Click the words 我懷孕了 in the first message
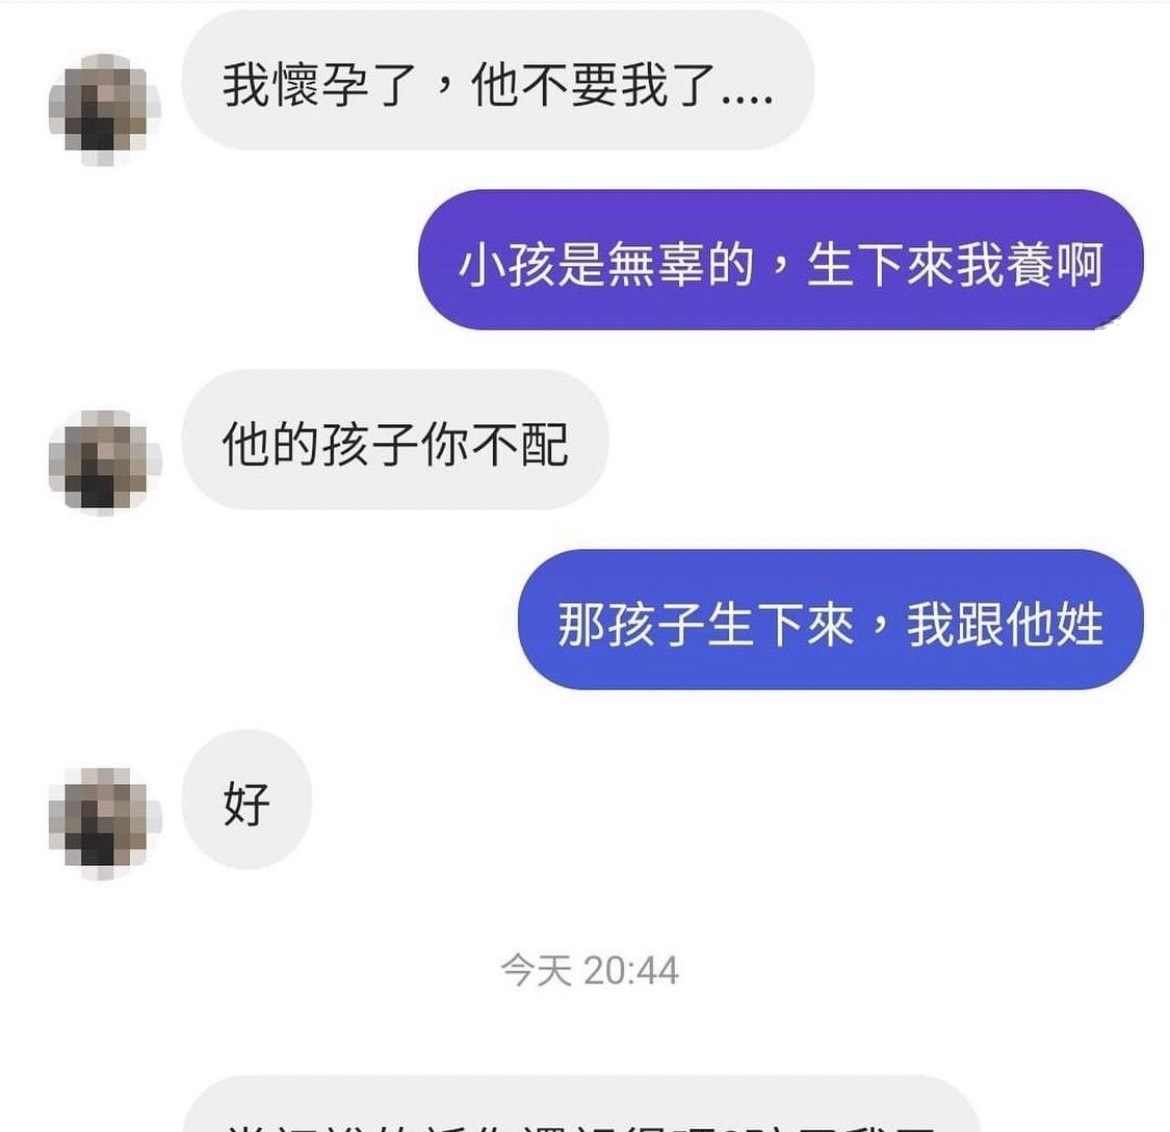The height and width of the screenshot is (1132, 1170). point(319,84)
